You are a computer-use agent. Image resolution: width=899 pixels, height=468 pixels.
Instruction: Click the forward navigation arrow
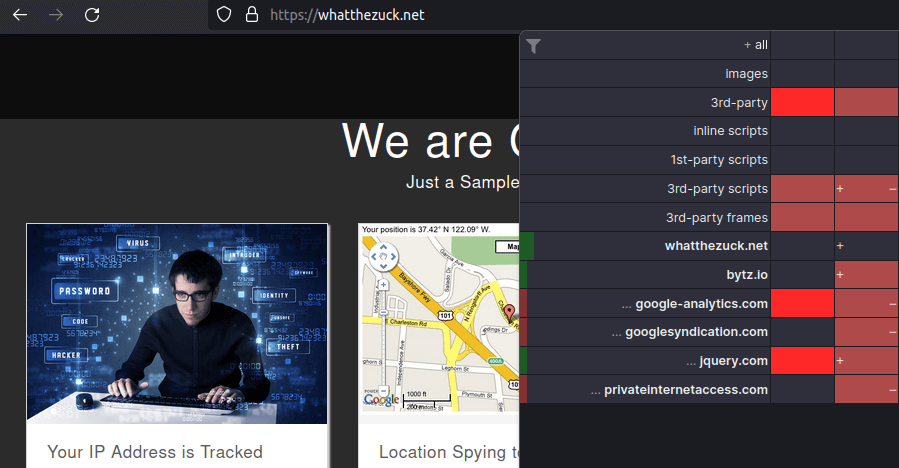pos(56,15)
